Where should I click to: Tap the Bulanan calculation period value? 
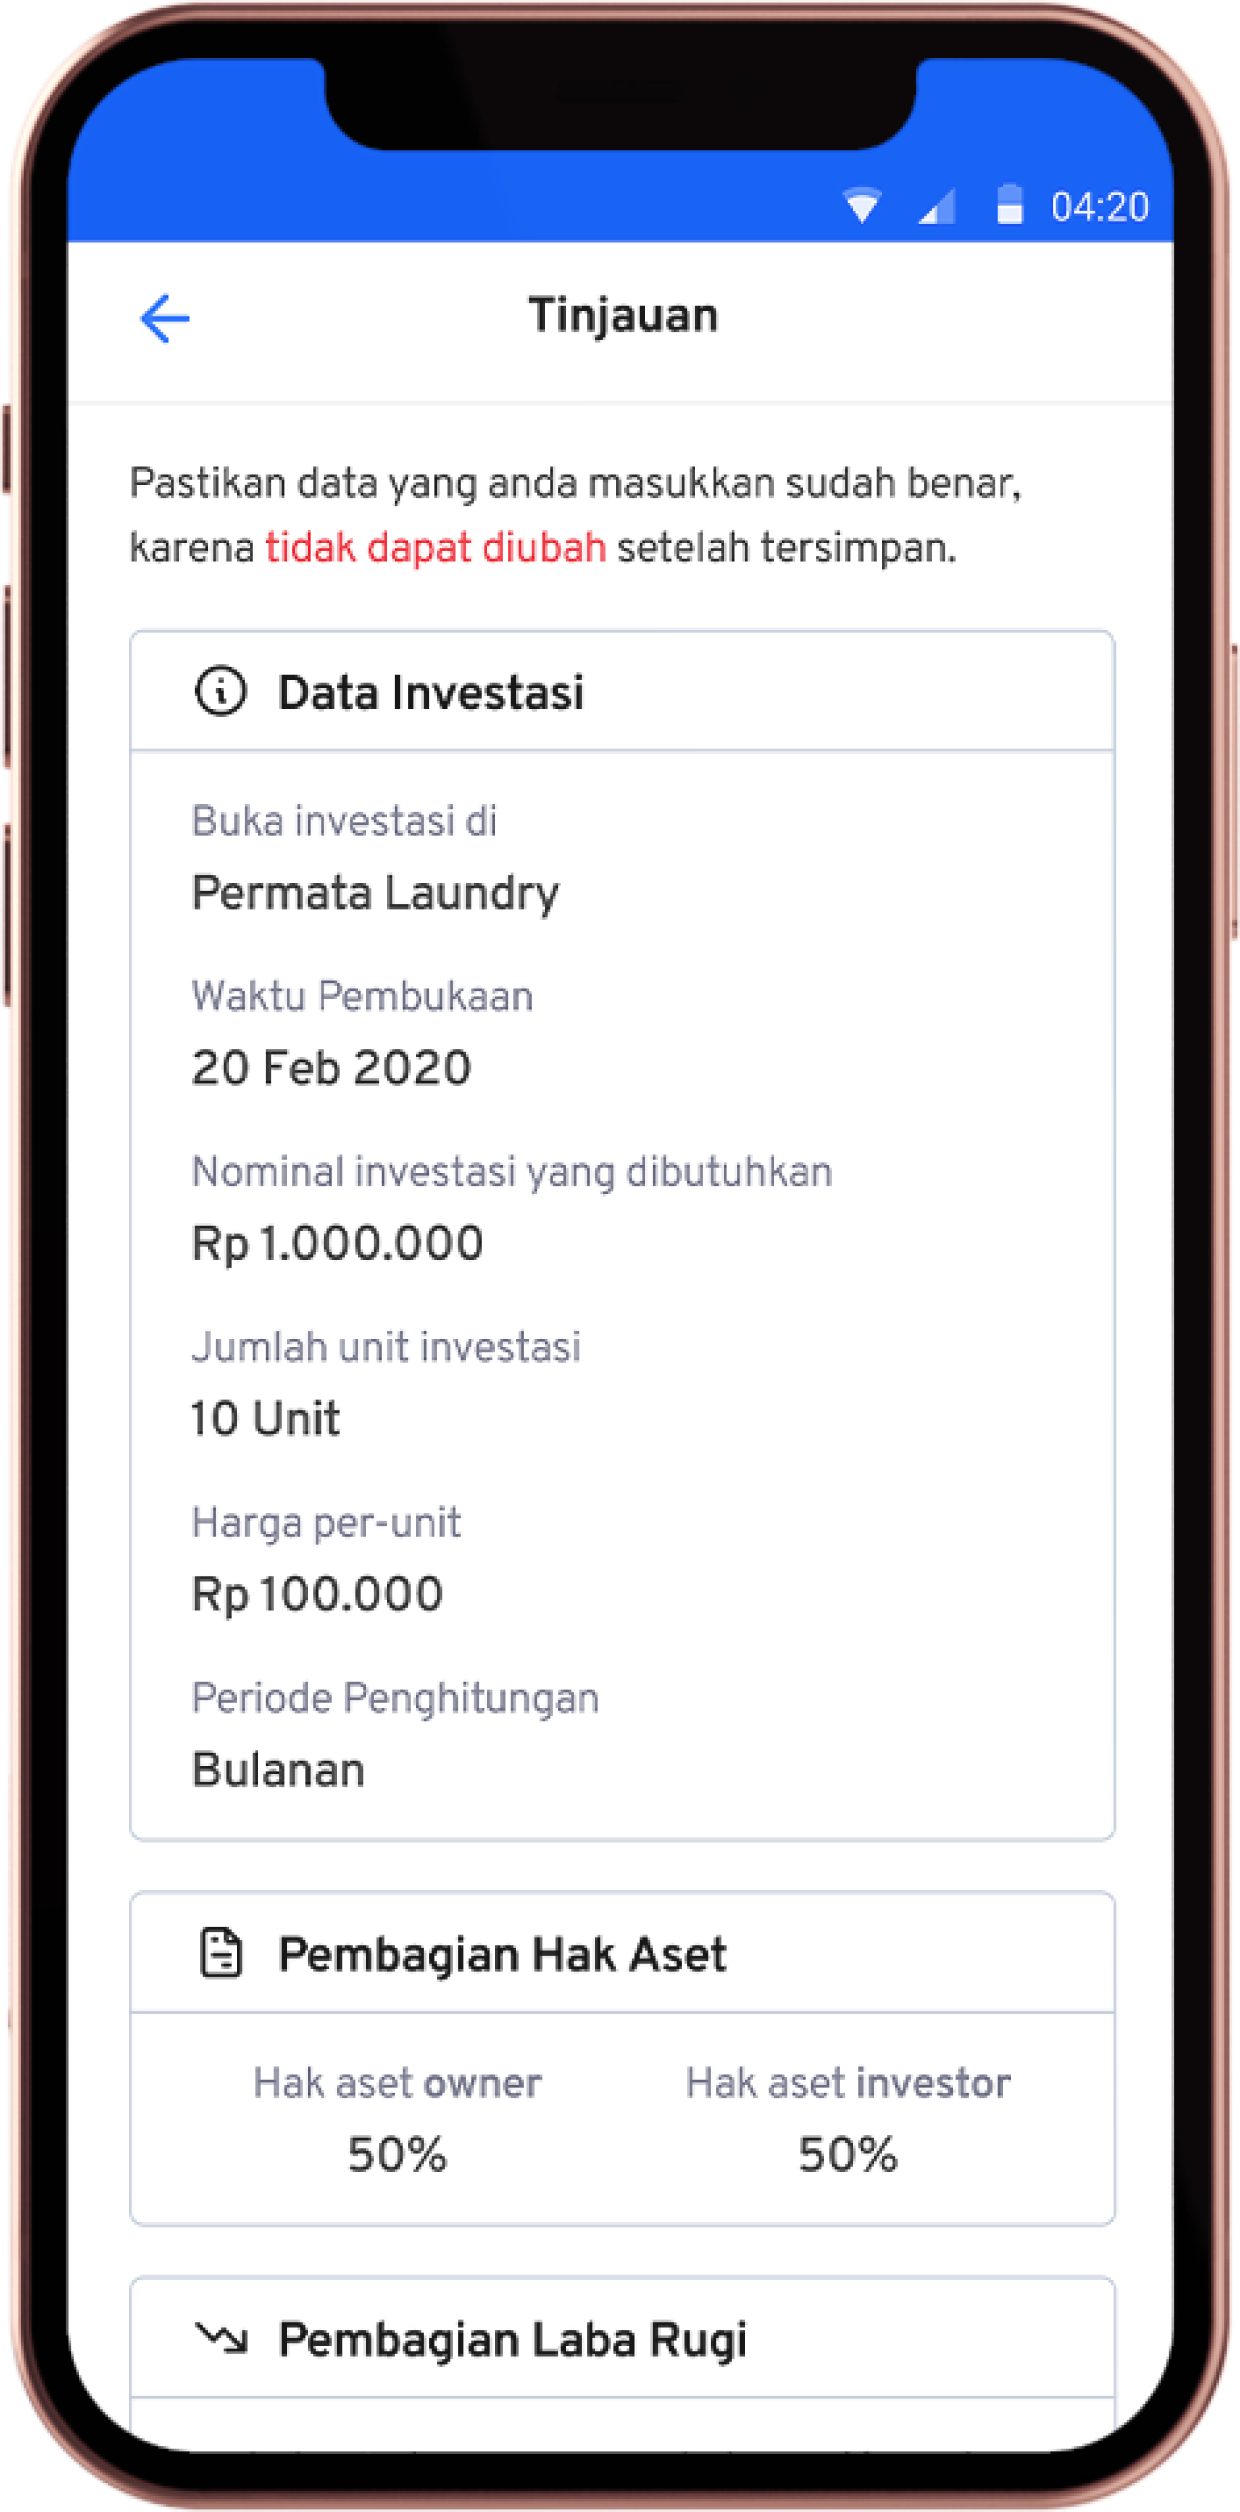tap(278, 1769)
